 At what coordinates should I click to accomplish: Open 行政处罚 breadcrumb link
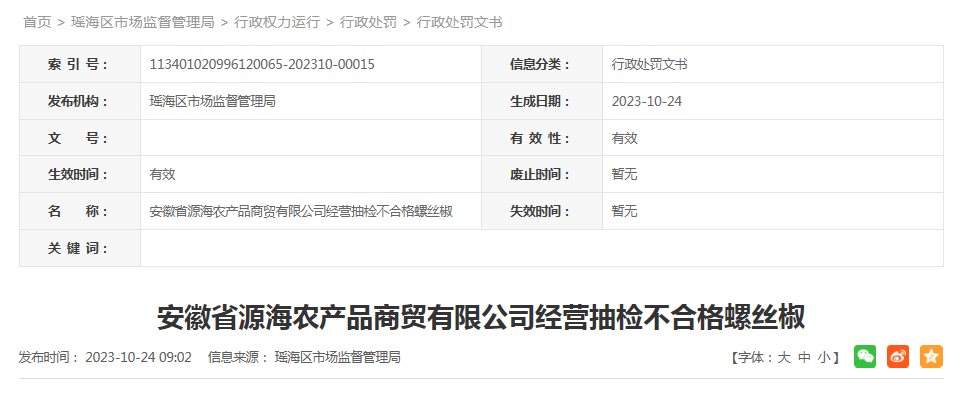(368, 23)
